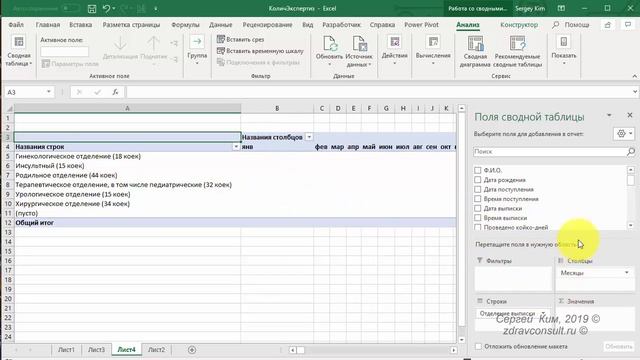Check the Время поступления field
Screen dimensions: 640x360
[x=478, y=199]
